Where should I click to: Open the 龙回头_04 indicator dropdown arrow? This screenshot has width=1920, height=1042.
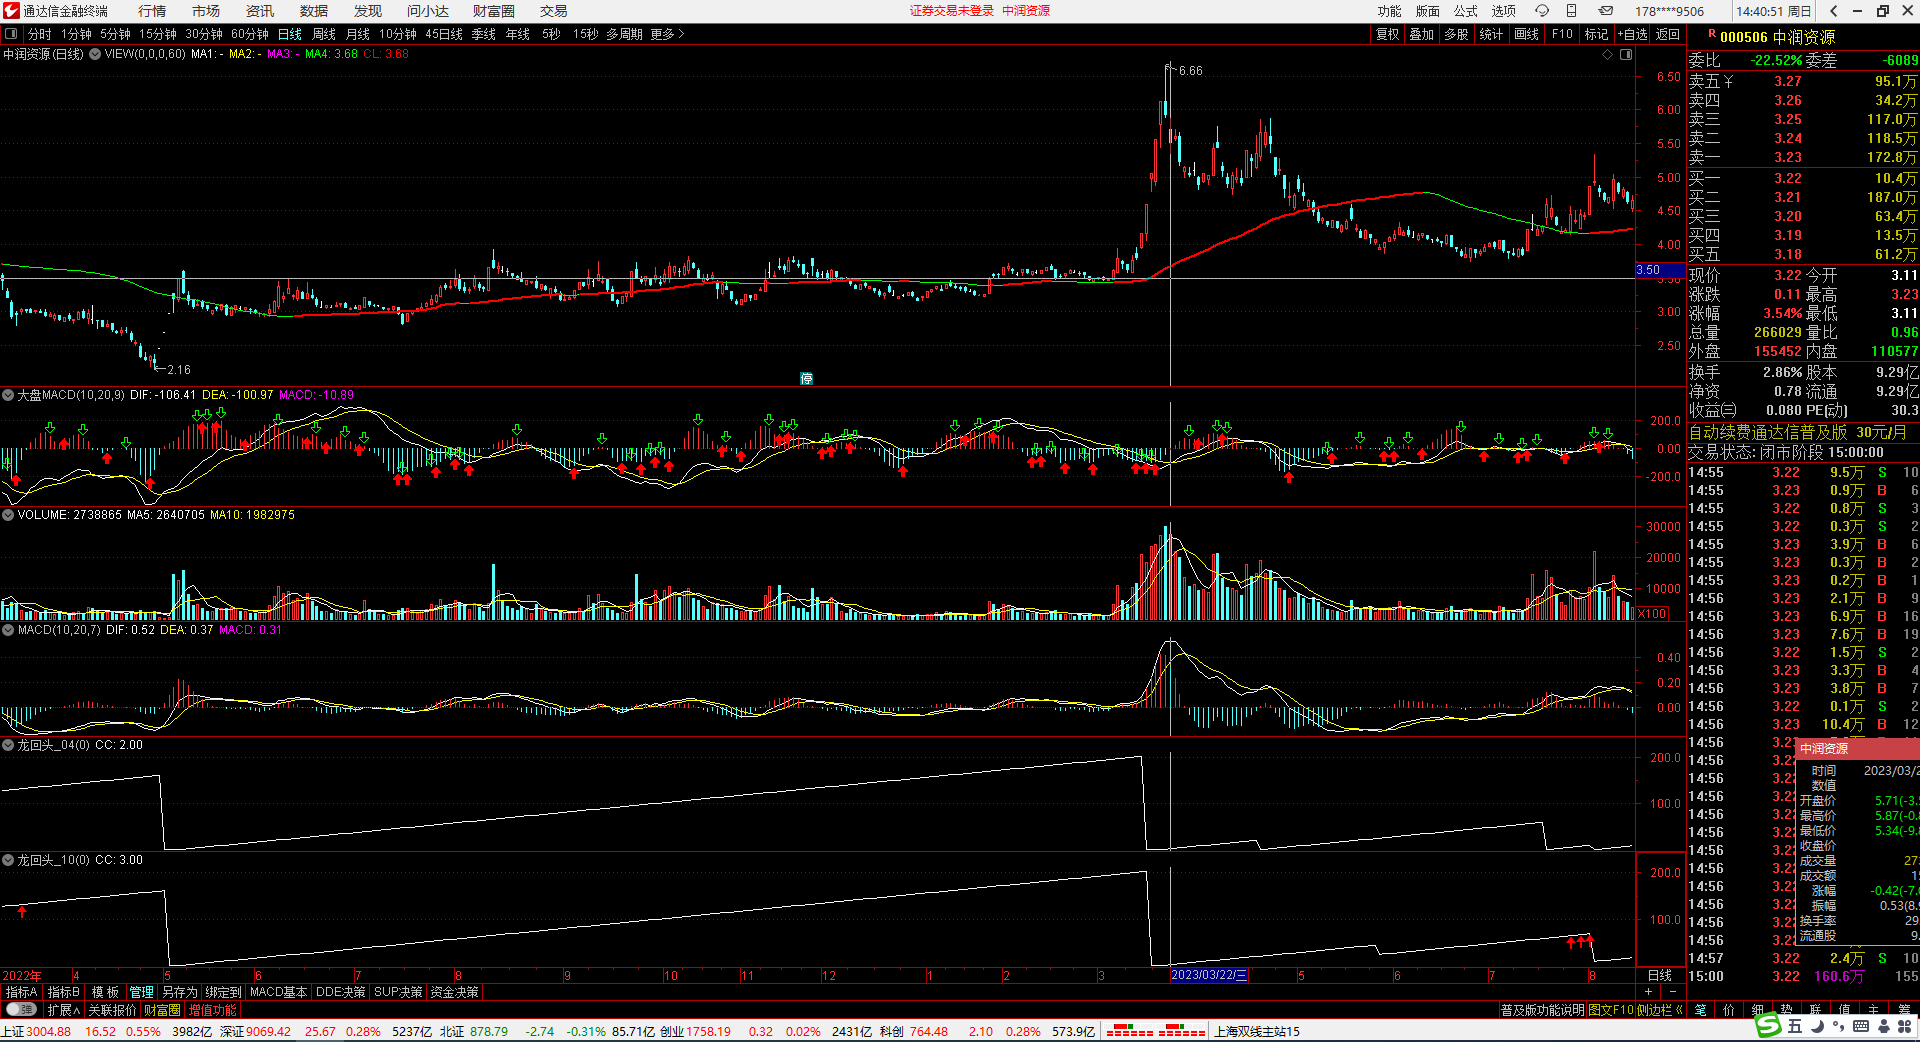click(x=8, y=745)
